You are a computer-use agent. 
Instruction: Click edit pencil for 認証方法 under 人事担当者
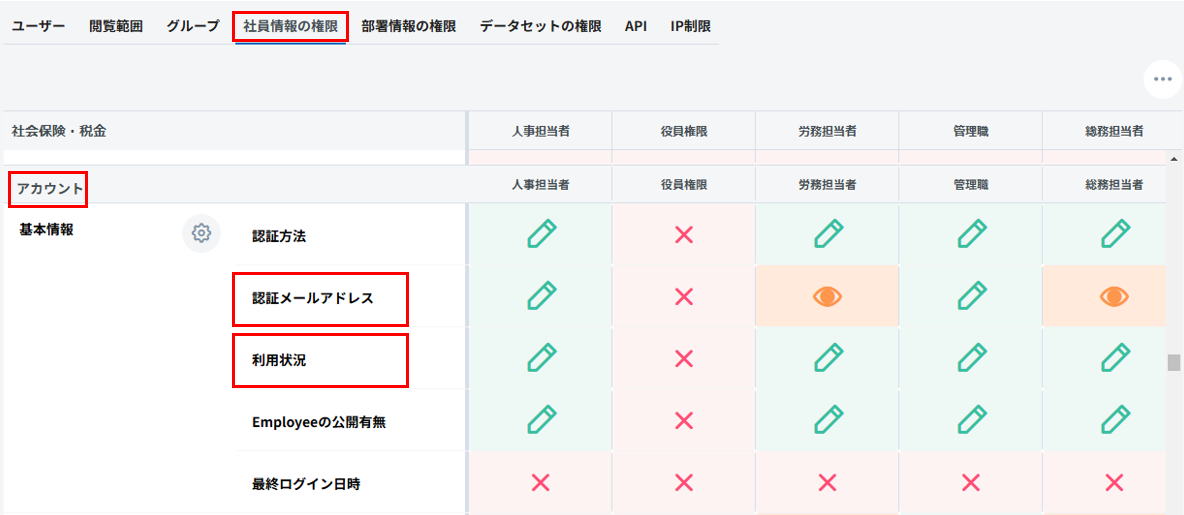click(541, 234)
